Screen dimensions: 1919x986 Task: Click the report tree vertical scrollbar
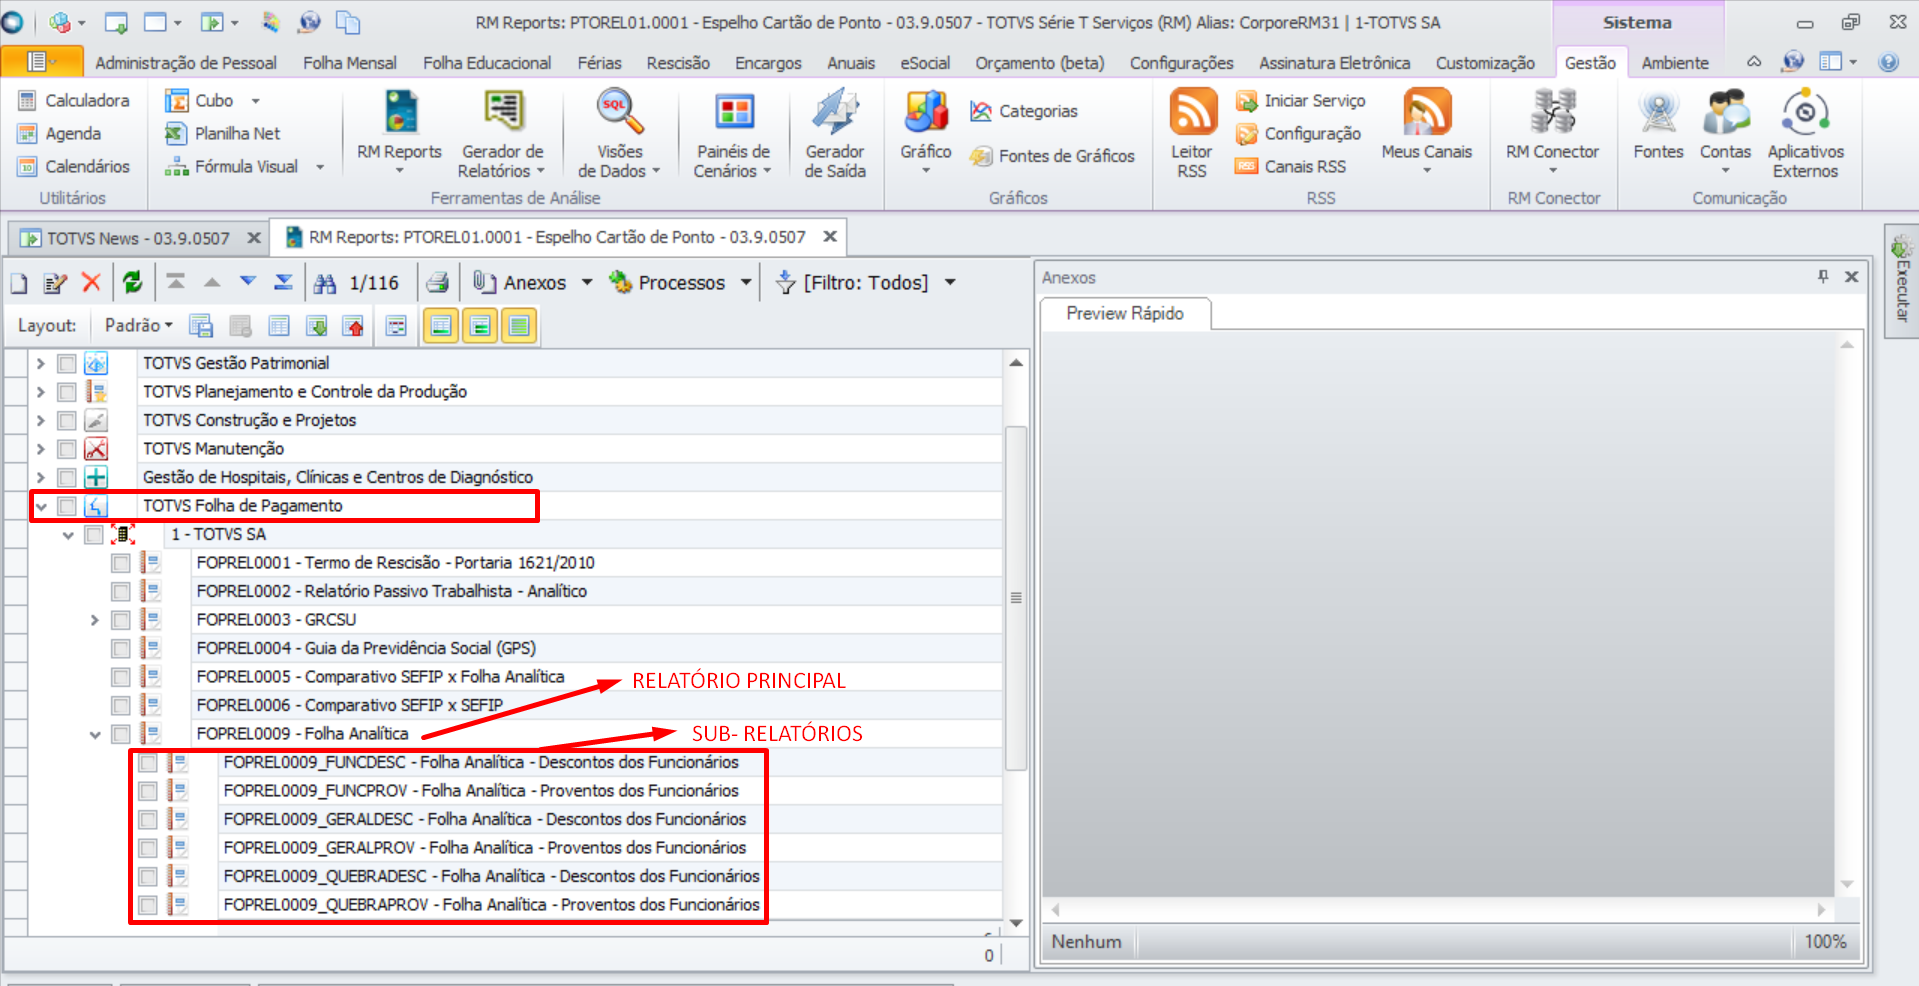point(1016,598)
